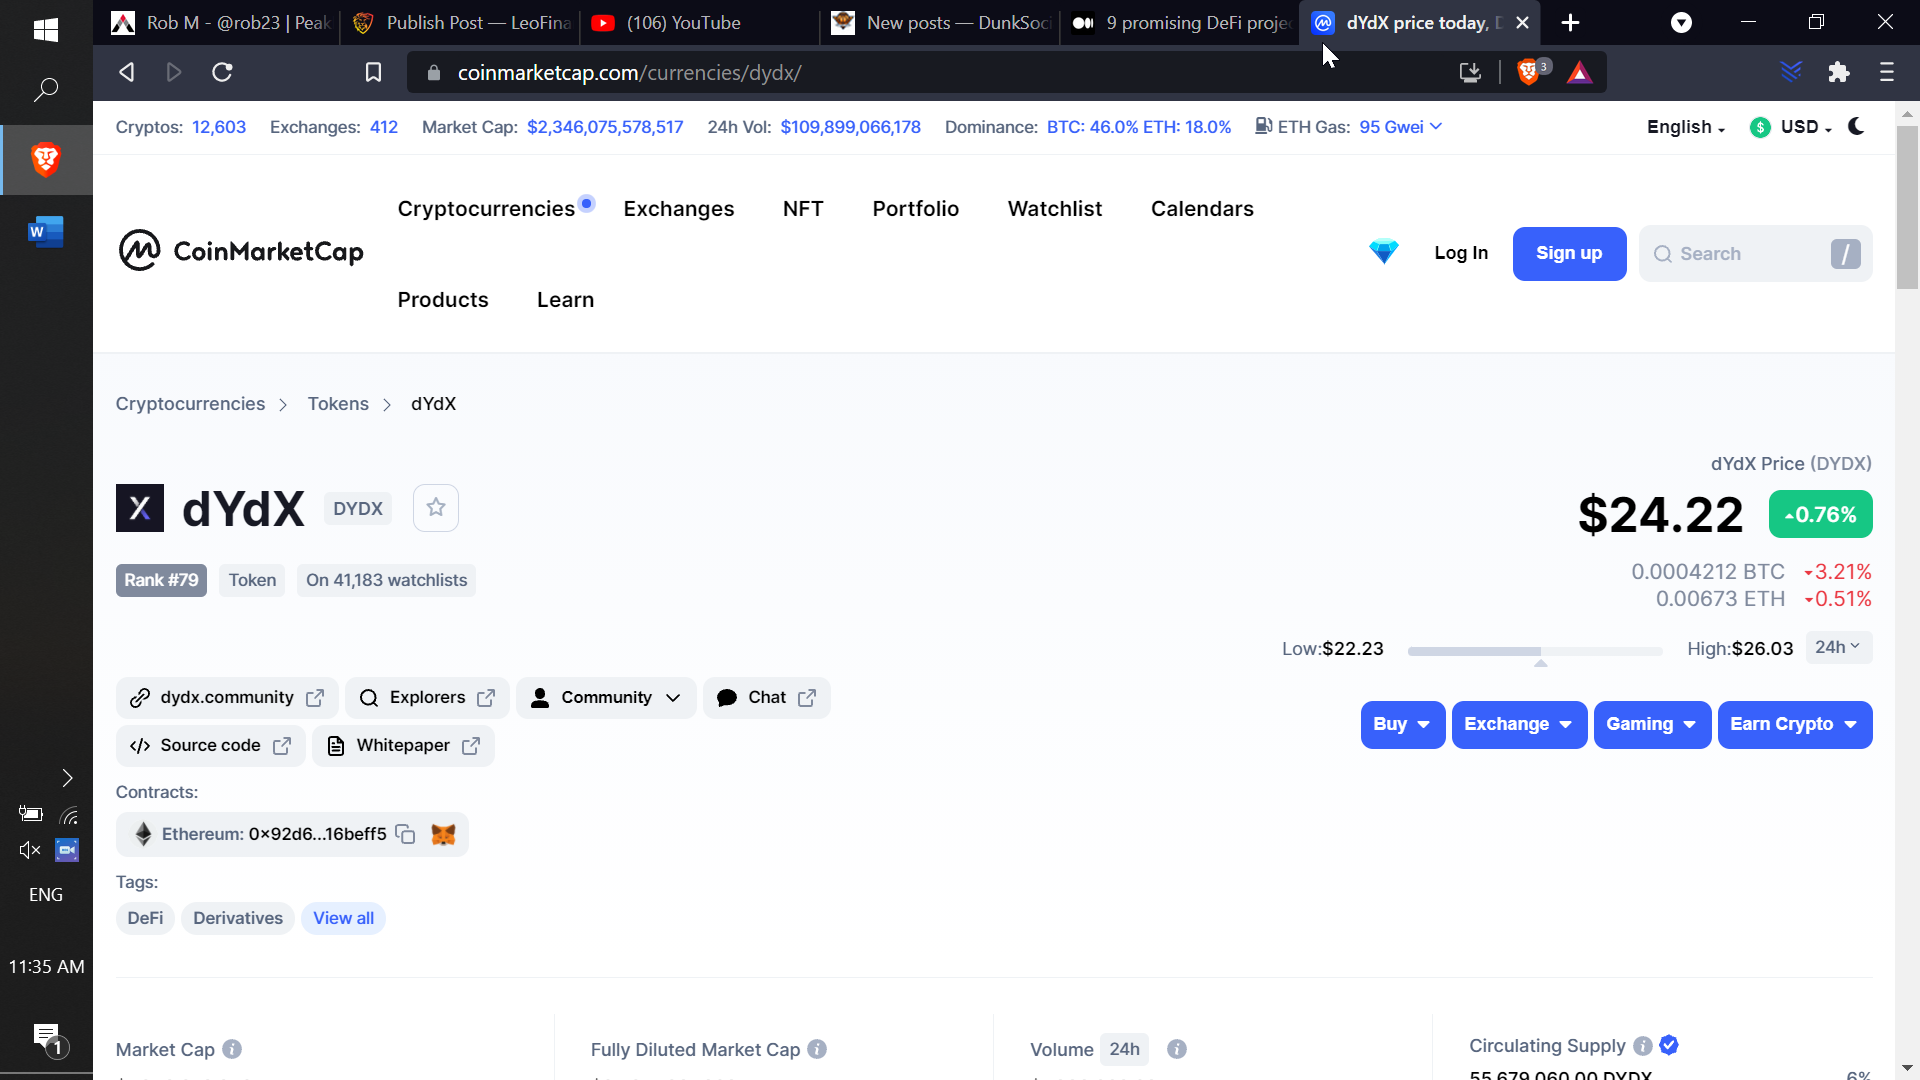Add dYdX to watchlist with the star

tap(436, 508)
